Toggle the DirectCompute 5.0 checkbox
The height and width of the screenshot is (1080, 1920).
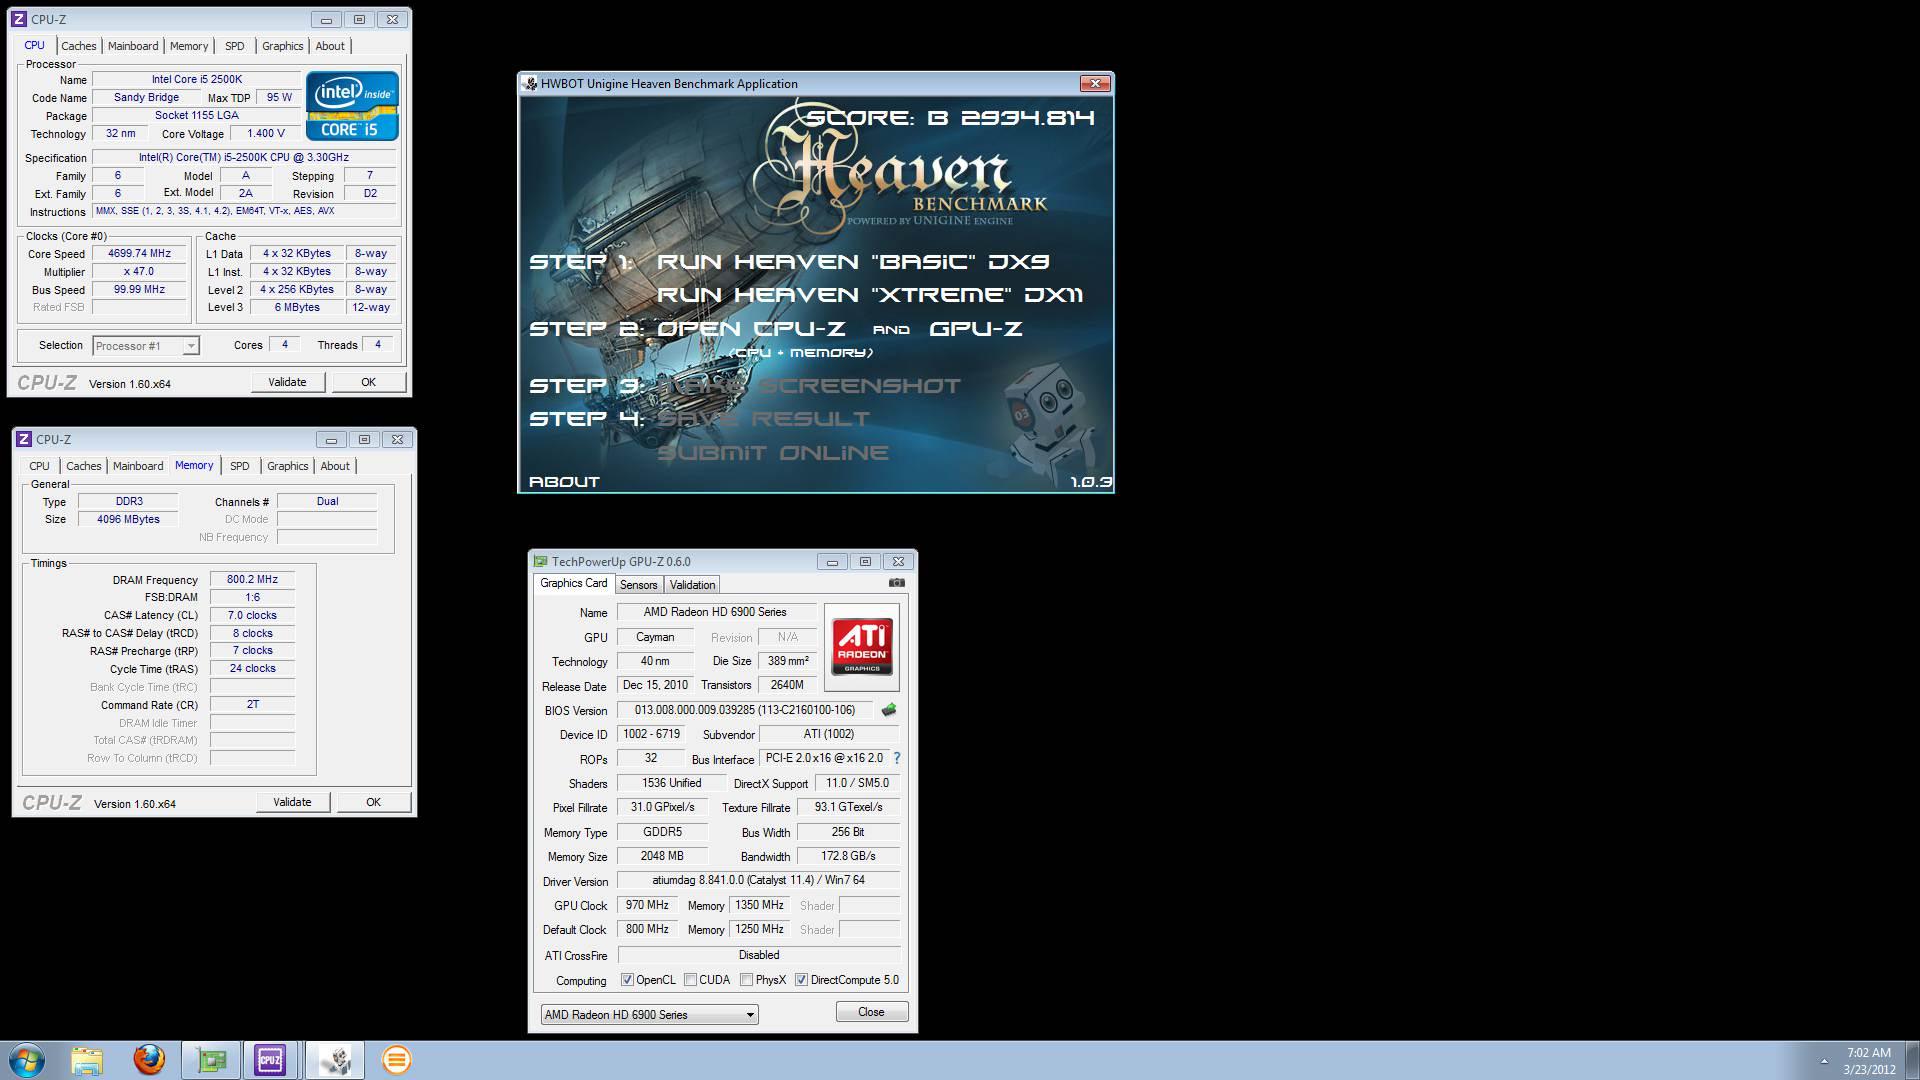click(801, 980)
